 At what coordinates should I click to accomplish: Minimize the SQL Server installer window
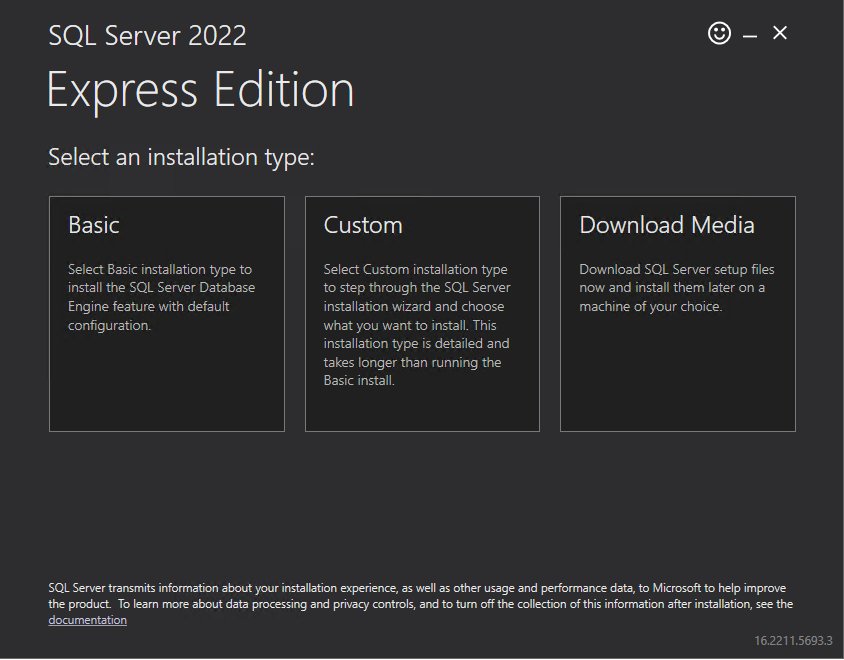[x=750, y=35]
